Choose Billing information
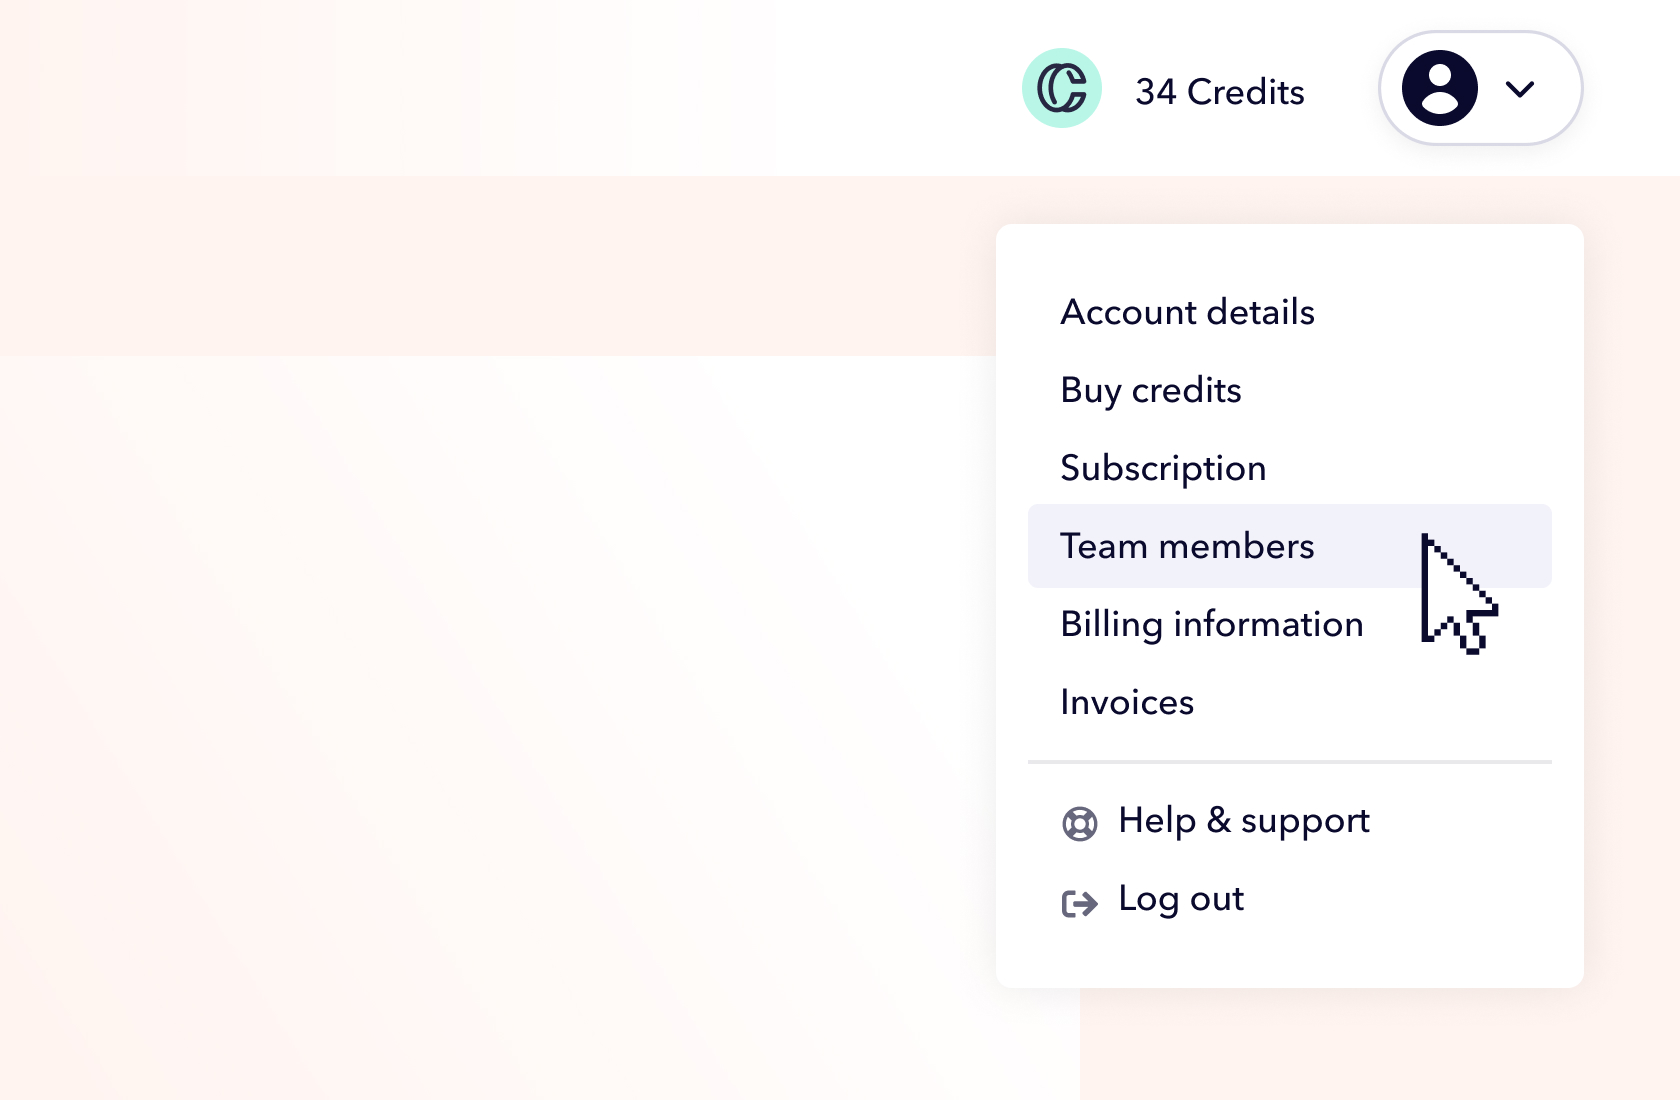The height and width of the screenshot is (1100, 1680). tap(1211, 624)
